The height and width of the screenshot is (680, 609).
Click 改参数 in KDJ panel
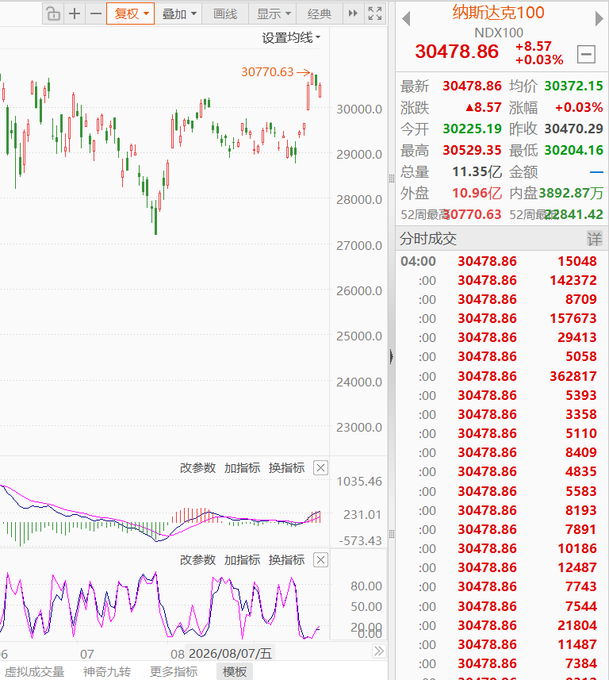pos(198,560)
